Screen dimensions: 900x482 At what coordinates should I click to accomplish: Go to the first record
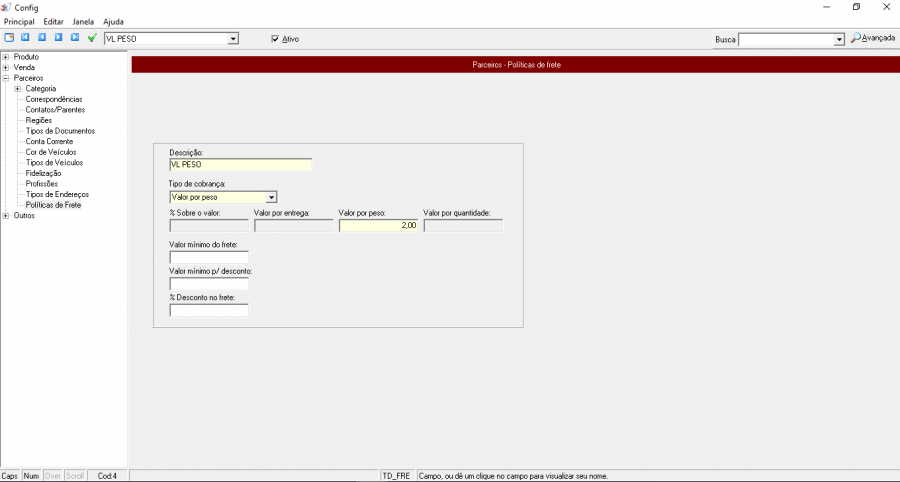click(26, 38)
